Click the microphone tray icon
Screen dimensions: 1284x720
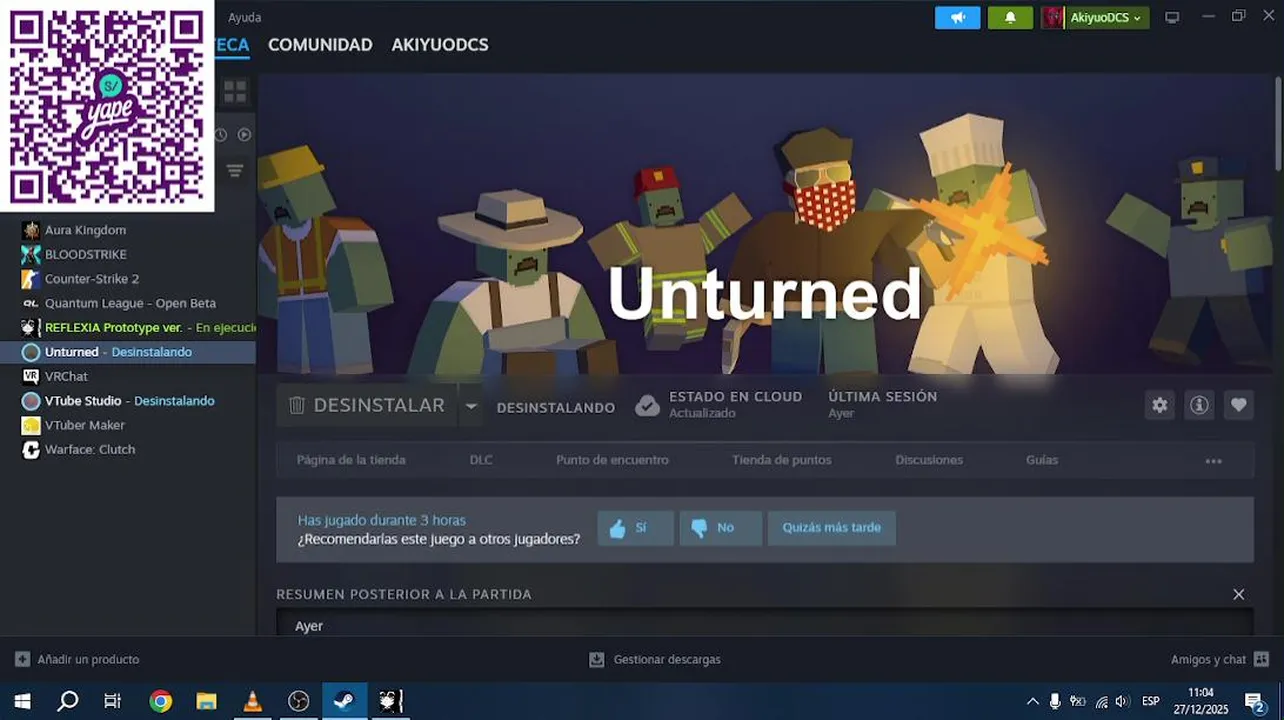pos(1055,701)
